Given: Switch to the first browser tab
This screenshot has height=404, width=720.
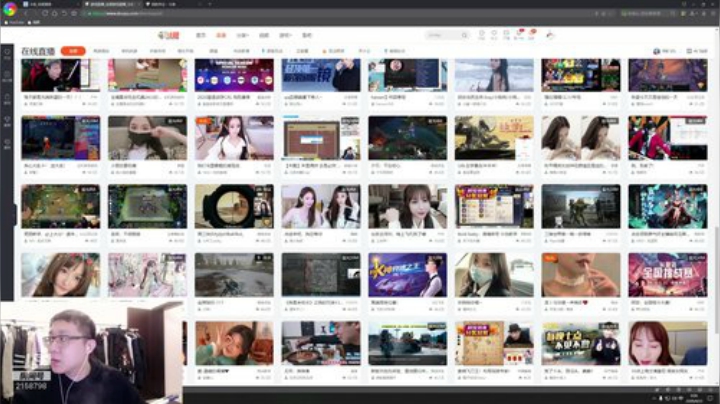Looking at the screenshot, I should pyautogui.click(x=49, y=4).
